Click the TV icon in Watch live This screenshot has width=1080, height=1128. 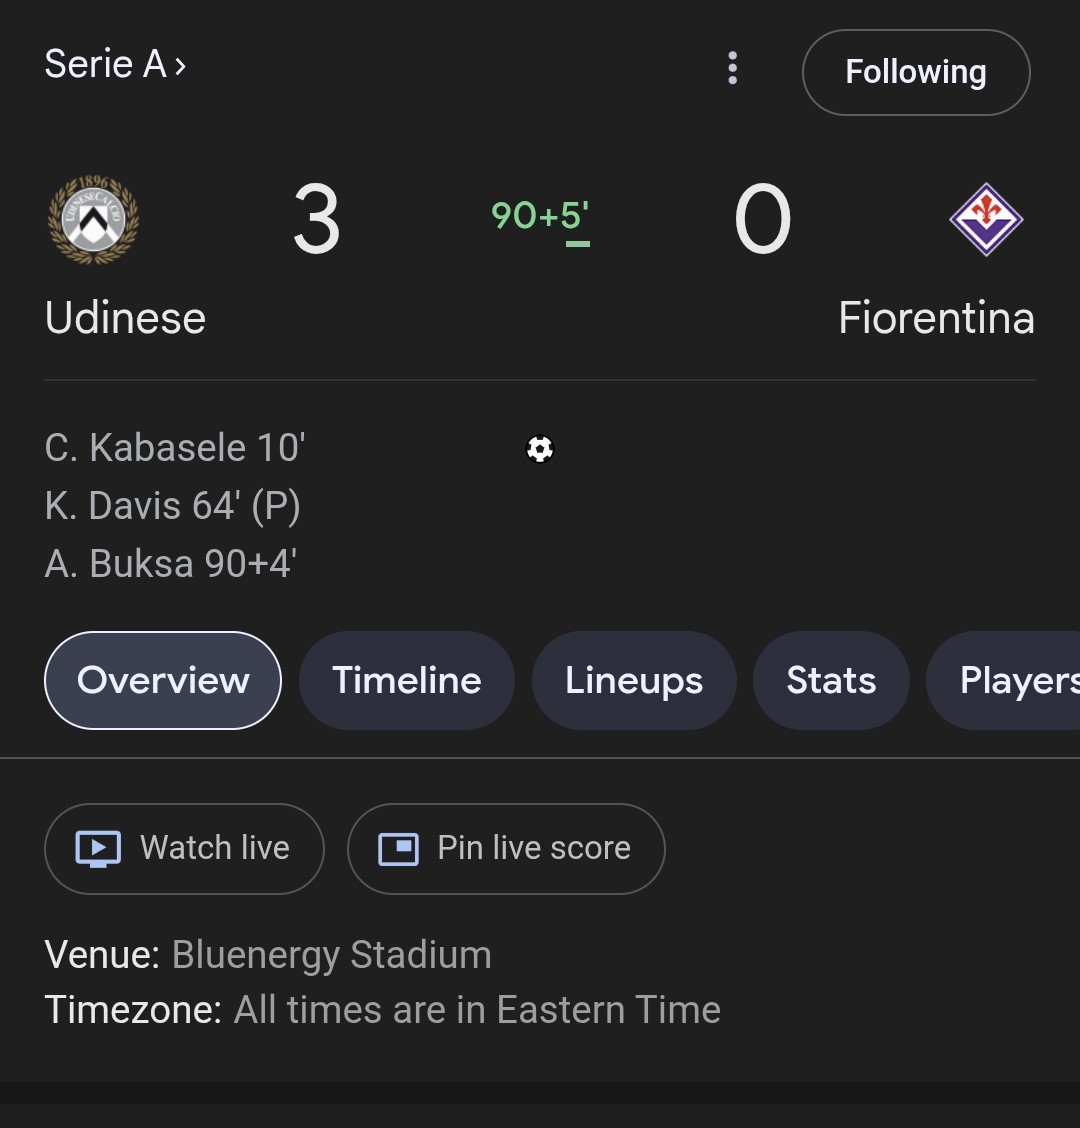(98, 849)
